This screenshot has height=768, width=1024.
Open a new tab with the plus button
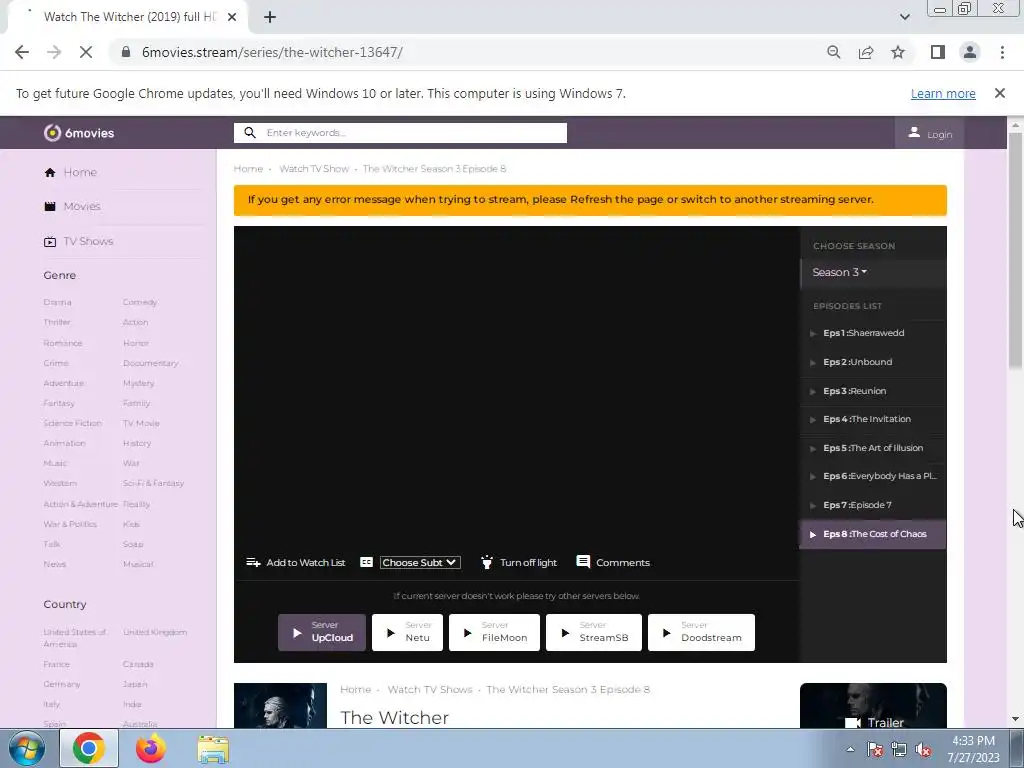tap(270, 17)
